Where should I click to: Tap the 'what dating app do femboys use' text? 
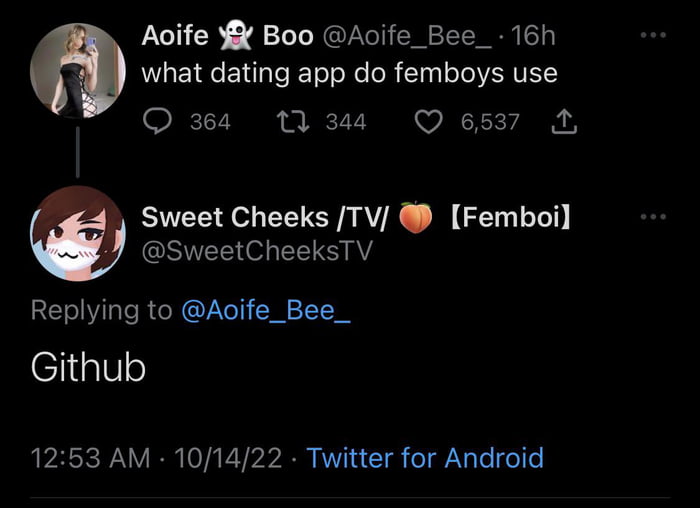[348, 73]
